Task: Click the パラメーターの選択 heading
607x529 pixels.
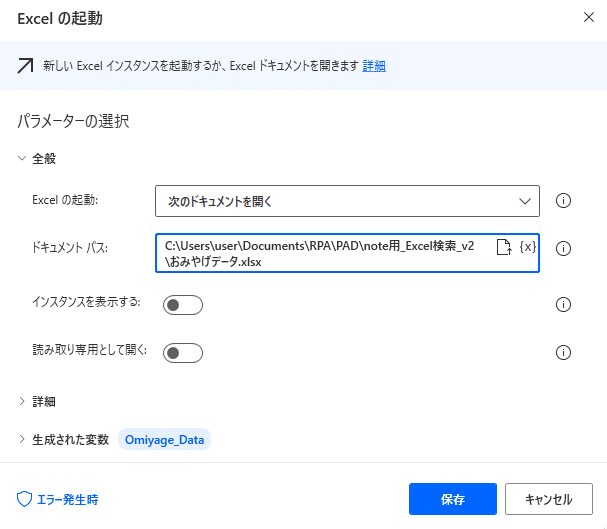Action: tap(73, 121)
